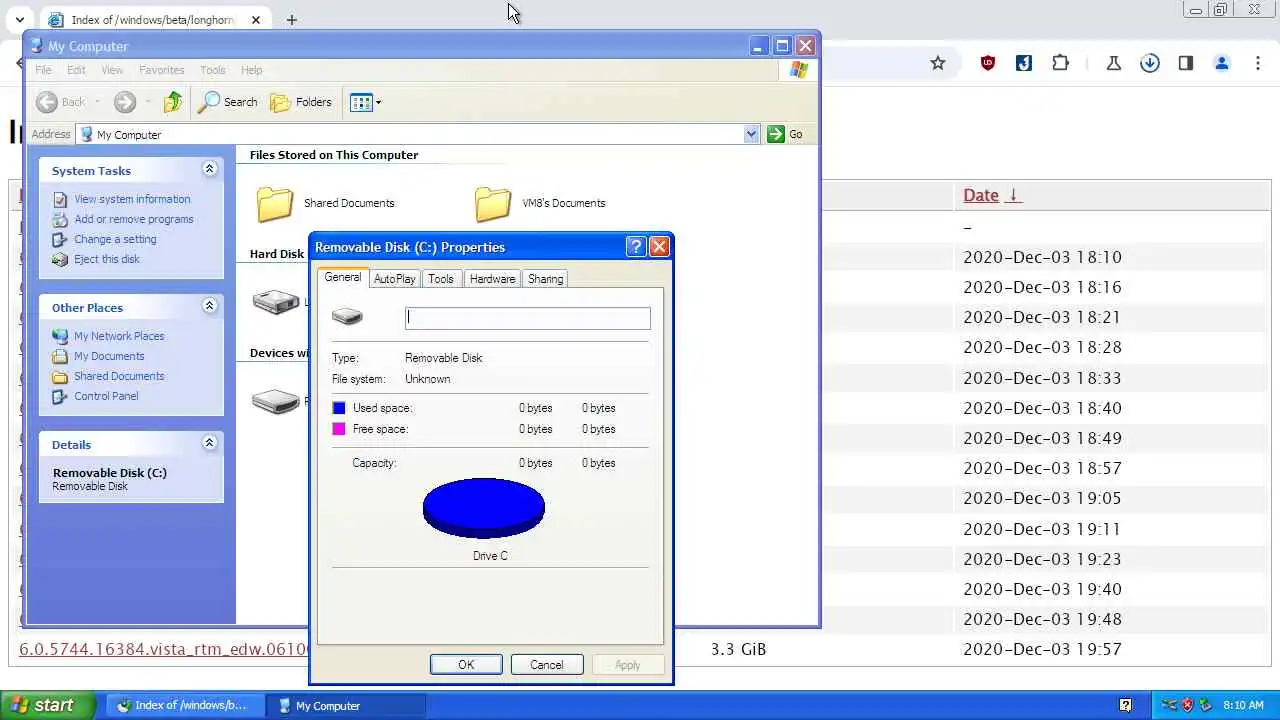Image resolution: width=1280 pixels, height=720 pixels.
Task: Close the Index of /windows browser tab
Action: [x=256, y=20]
